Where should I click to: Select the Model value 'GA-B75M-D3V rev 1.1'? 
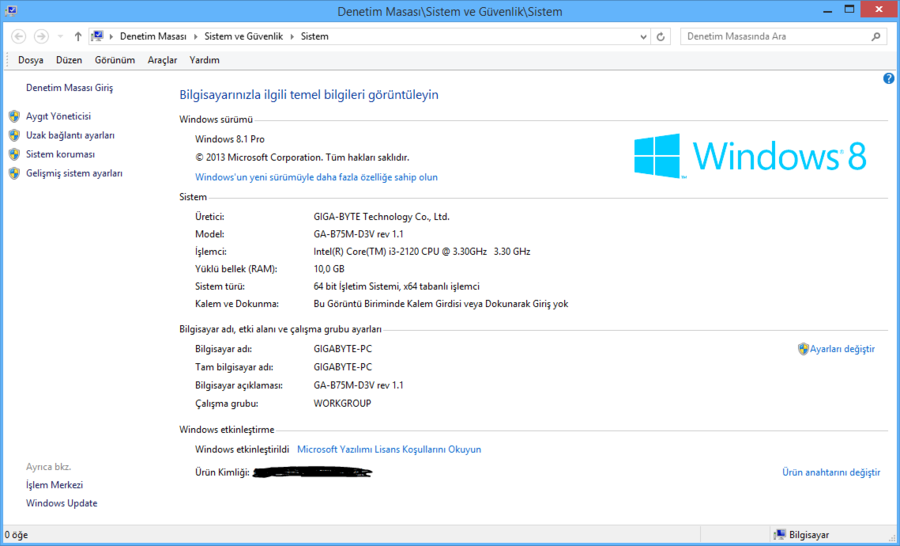[358, 234]
